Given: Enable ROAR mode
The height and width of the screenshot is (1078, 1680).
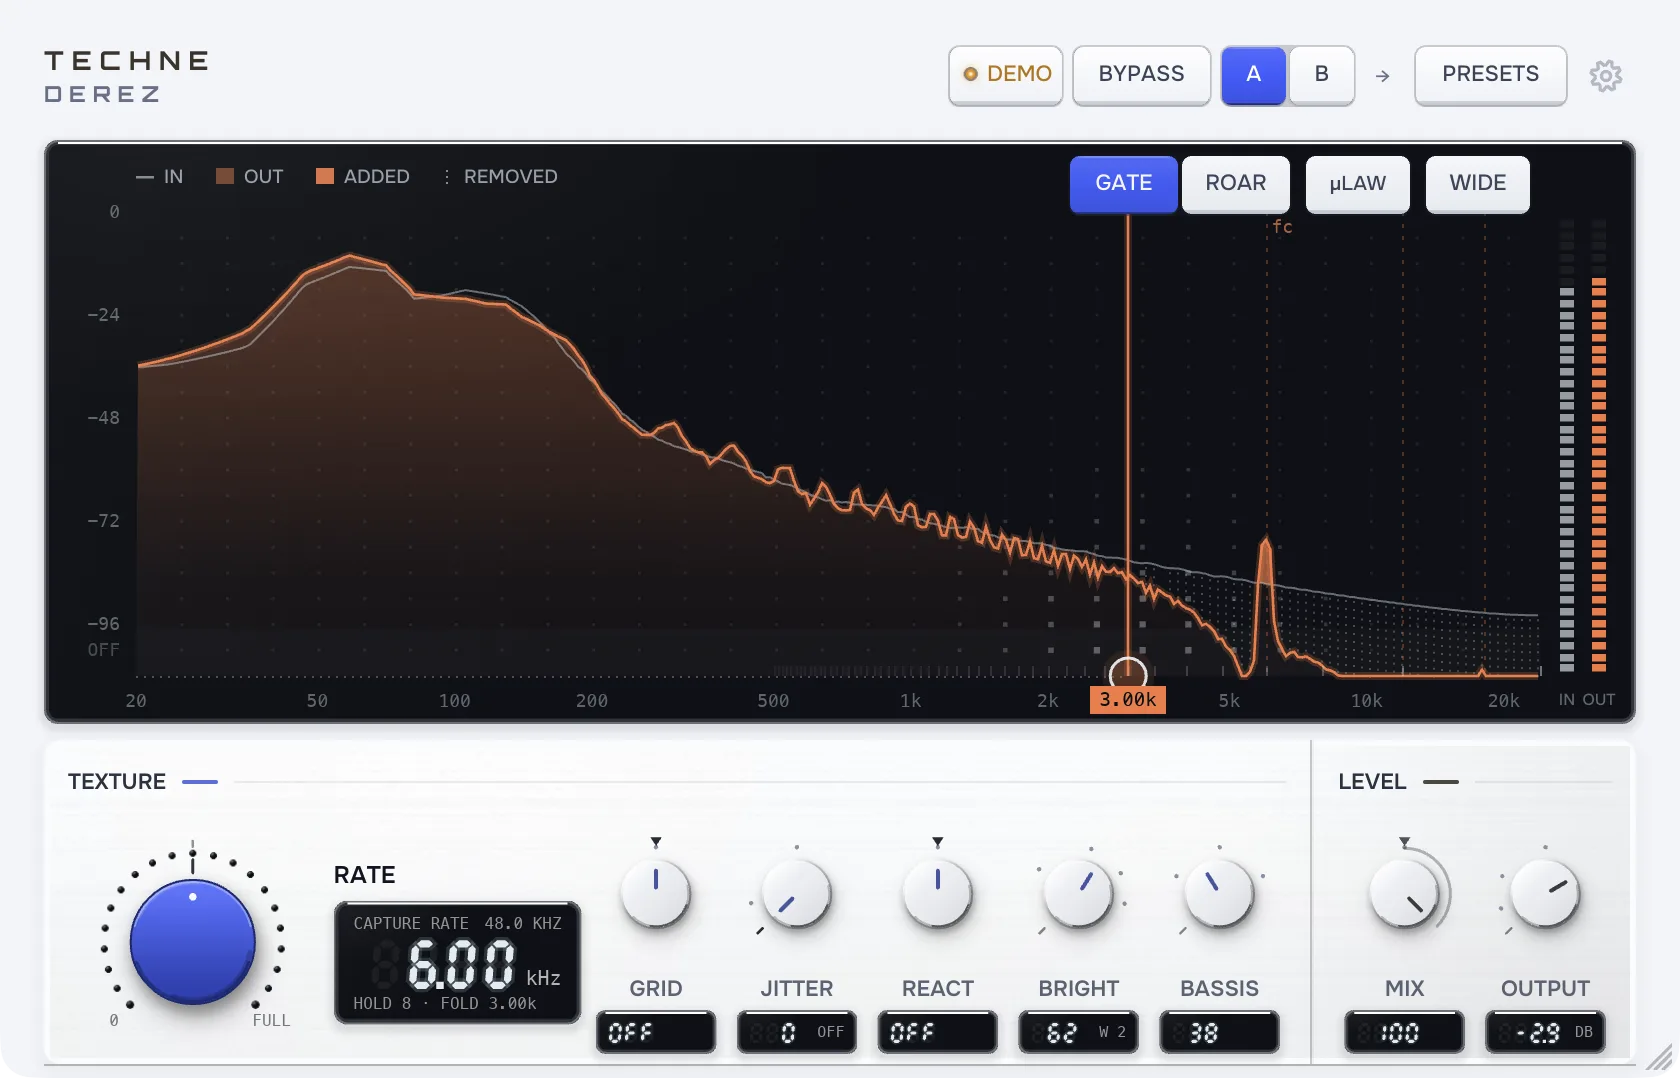Looking at the screenshot, I should [x=1236, y=183].
